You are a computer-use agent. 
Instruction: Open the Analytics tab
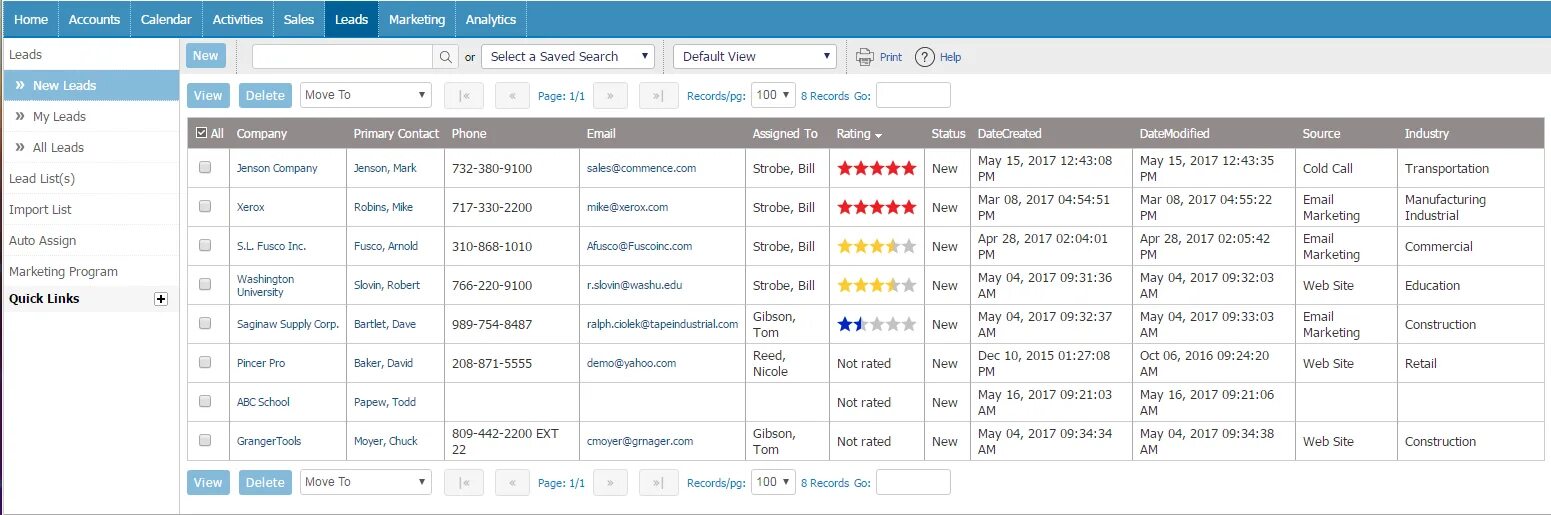click(x=491, y=19)
